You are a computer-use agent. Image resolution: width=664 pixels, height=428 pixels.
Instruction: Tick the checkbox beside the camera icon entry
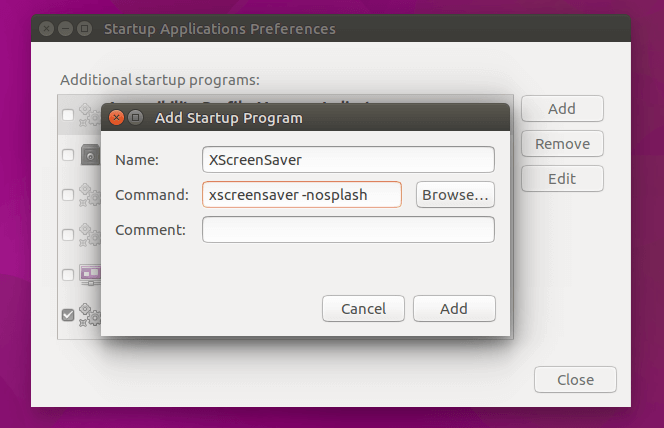68,155
